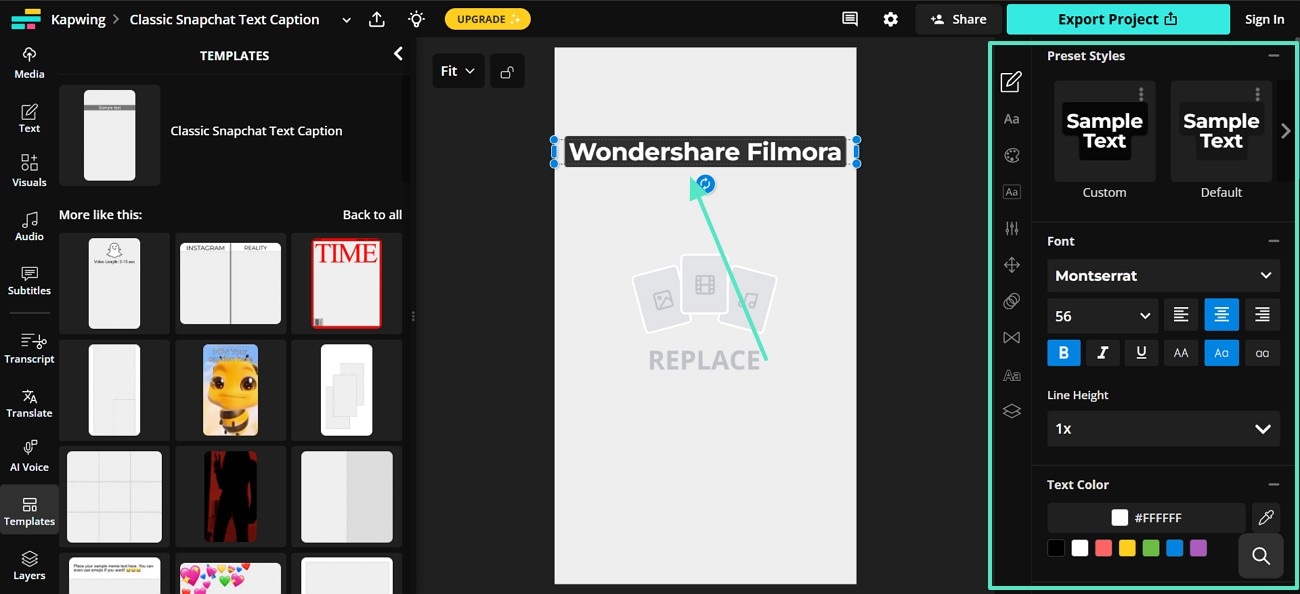Show next preset styles arrow
1300x594 pixels.
click(1286, 131)
